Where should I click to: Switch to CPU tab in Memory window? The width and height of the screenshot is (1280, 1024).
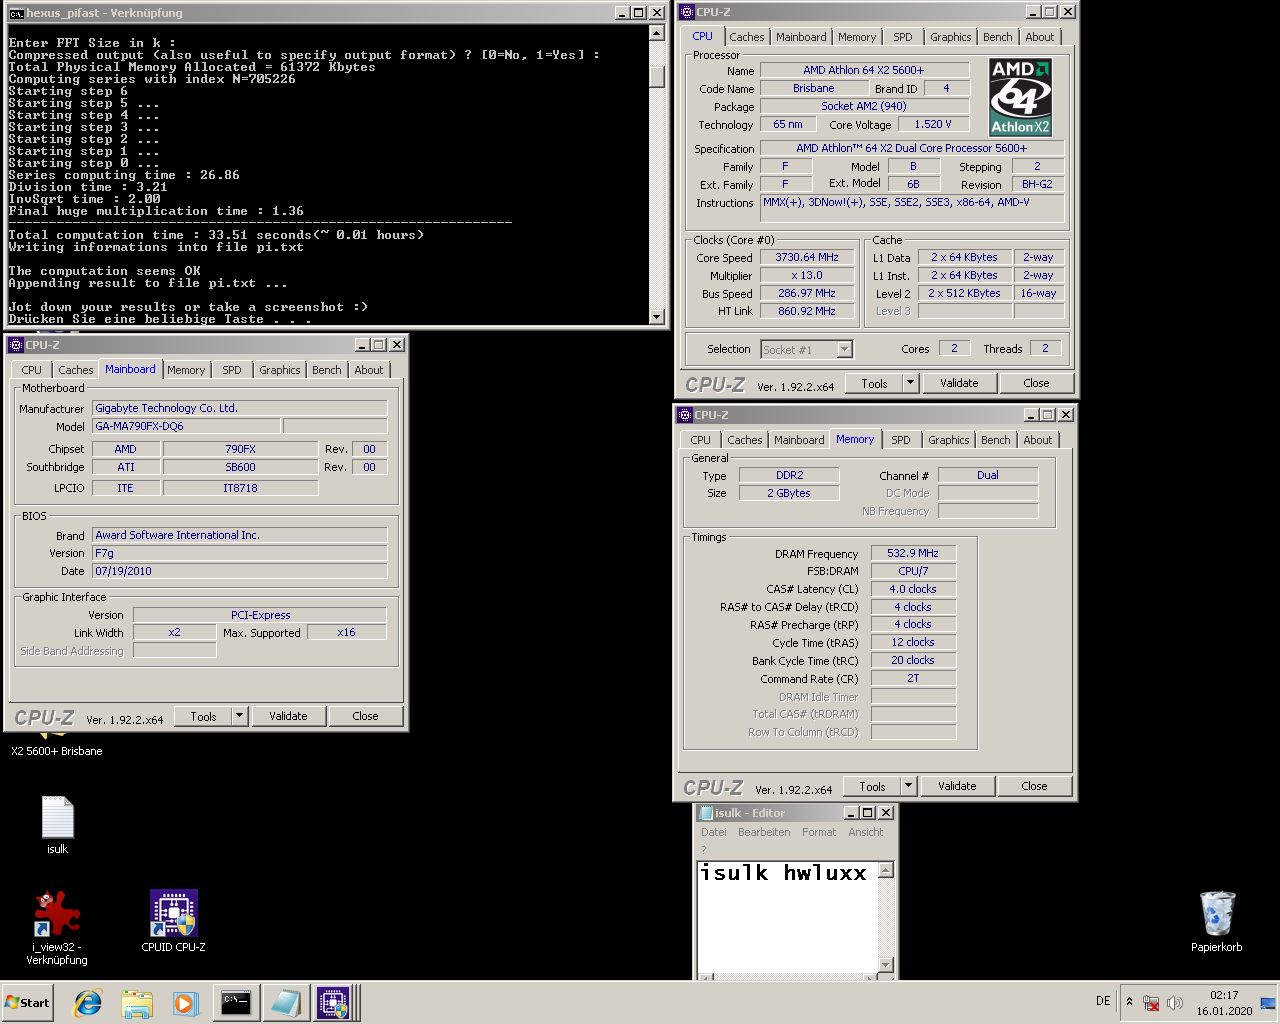tap(700, 440)
